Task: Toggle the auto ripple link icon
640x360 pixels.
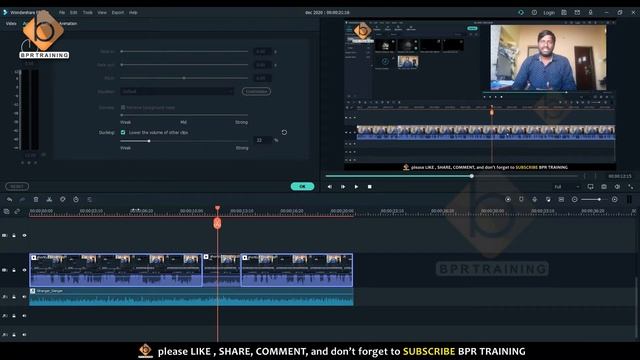Action: (17, 211)
